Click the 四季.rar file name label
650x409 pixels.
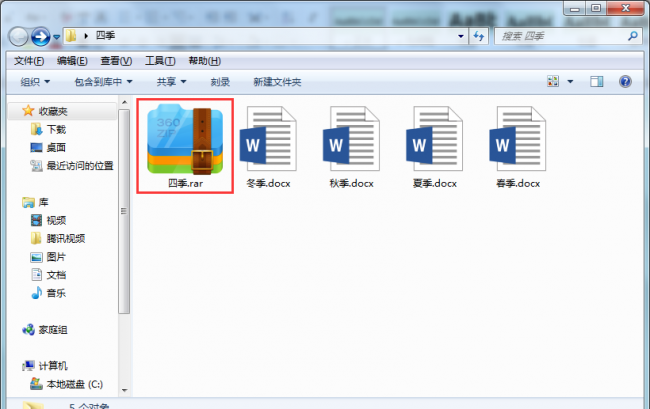click(x=185, y=183)
